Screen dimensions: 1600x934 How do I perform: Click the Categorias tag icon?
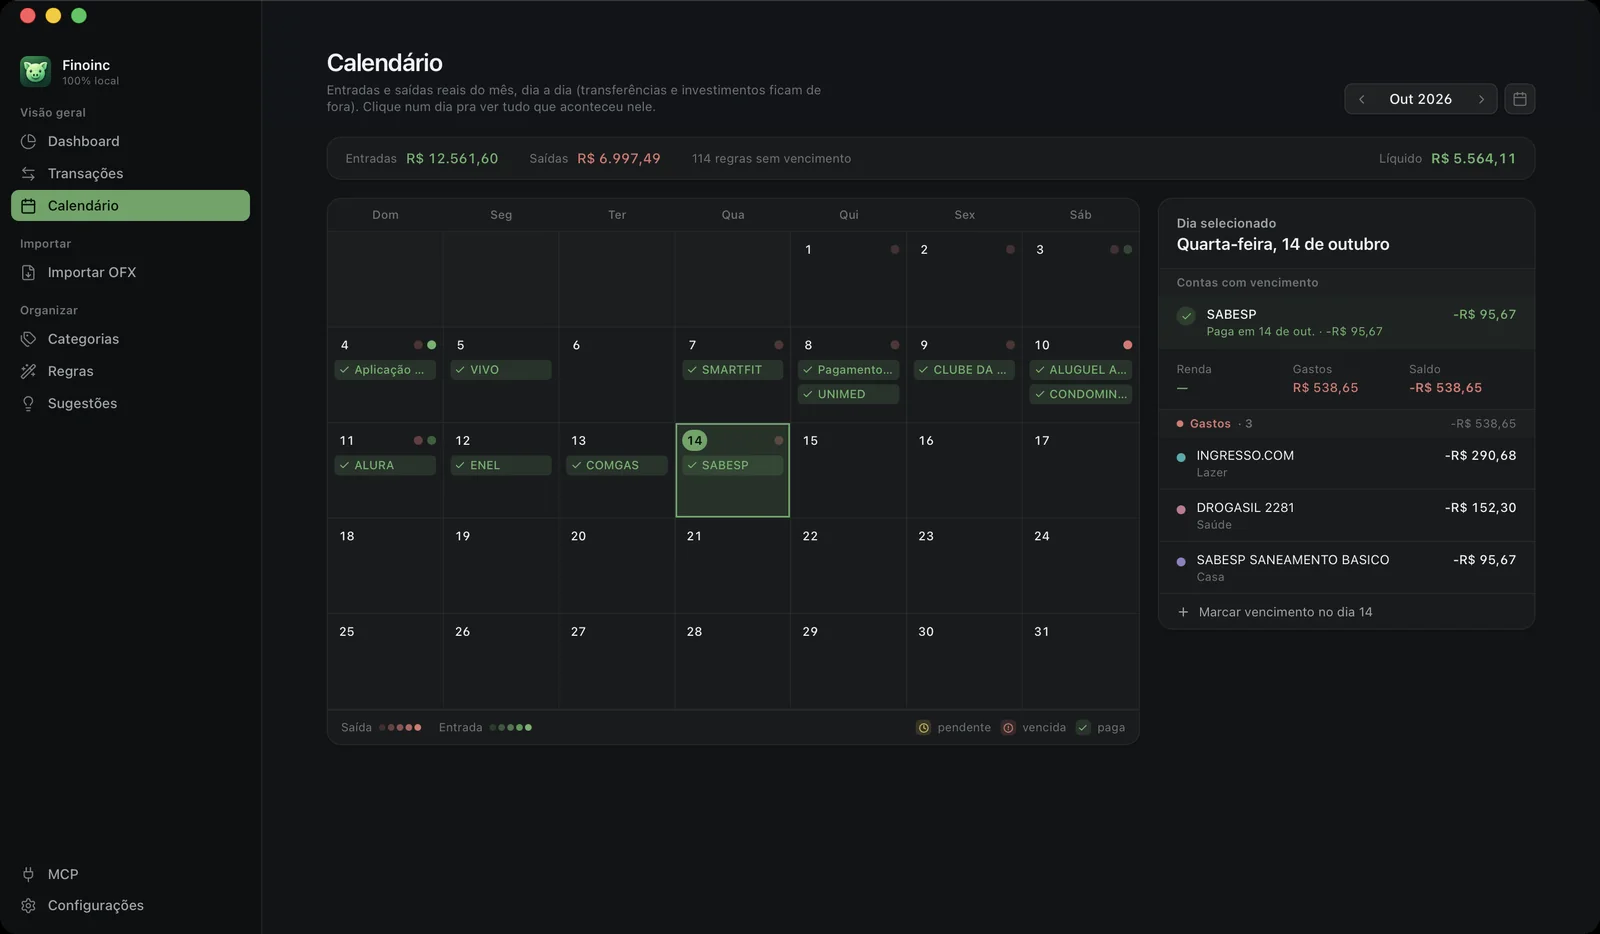(28, 339)
